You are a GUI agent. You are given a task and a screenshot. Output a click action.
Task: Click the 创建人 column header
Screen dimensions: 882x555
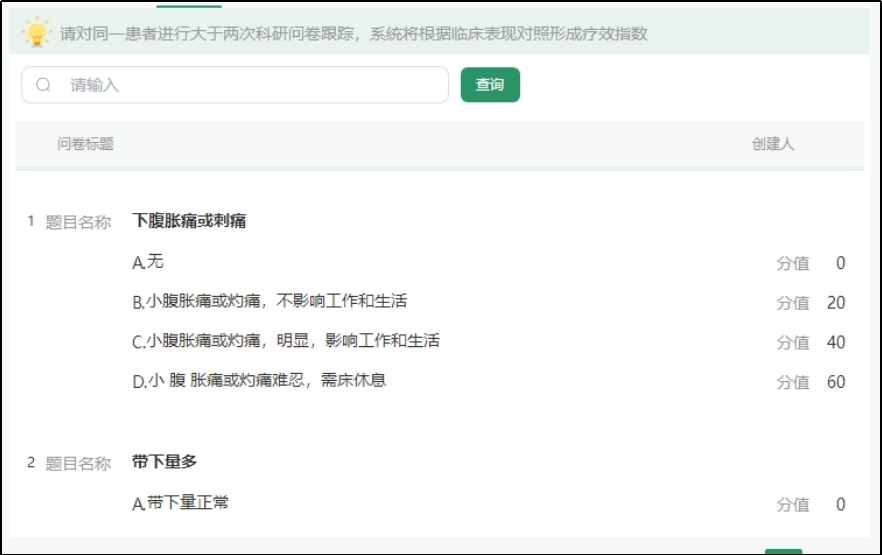(x=772, y=144)
